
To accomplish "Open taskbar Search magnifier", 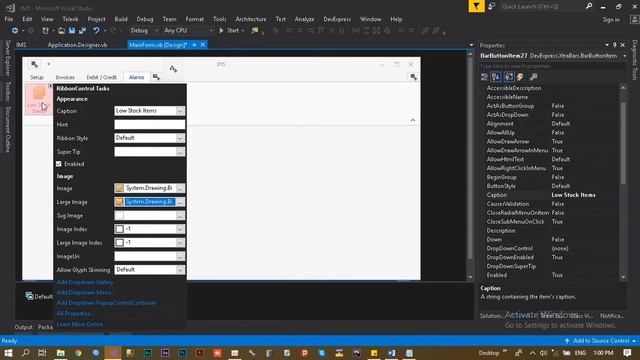I will (25, 353).
